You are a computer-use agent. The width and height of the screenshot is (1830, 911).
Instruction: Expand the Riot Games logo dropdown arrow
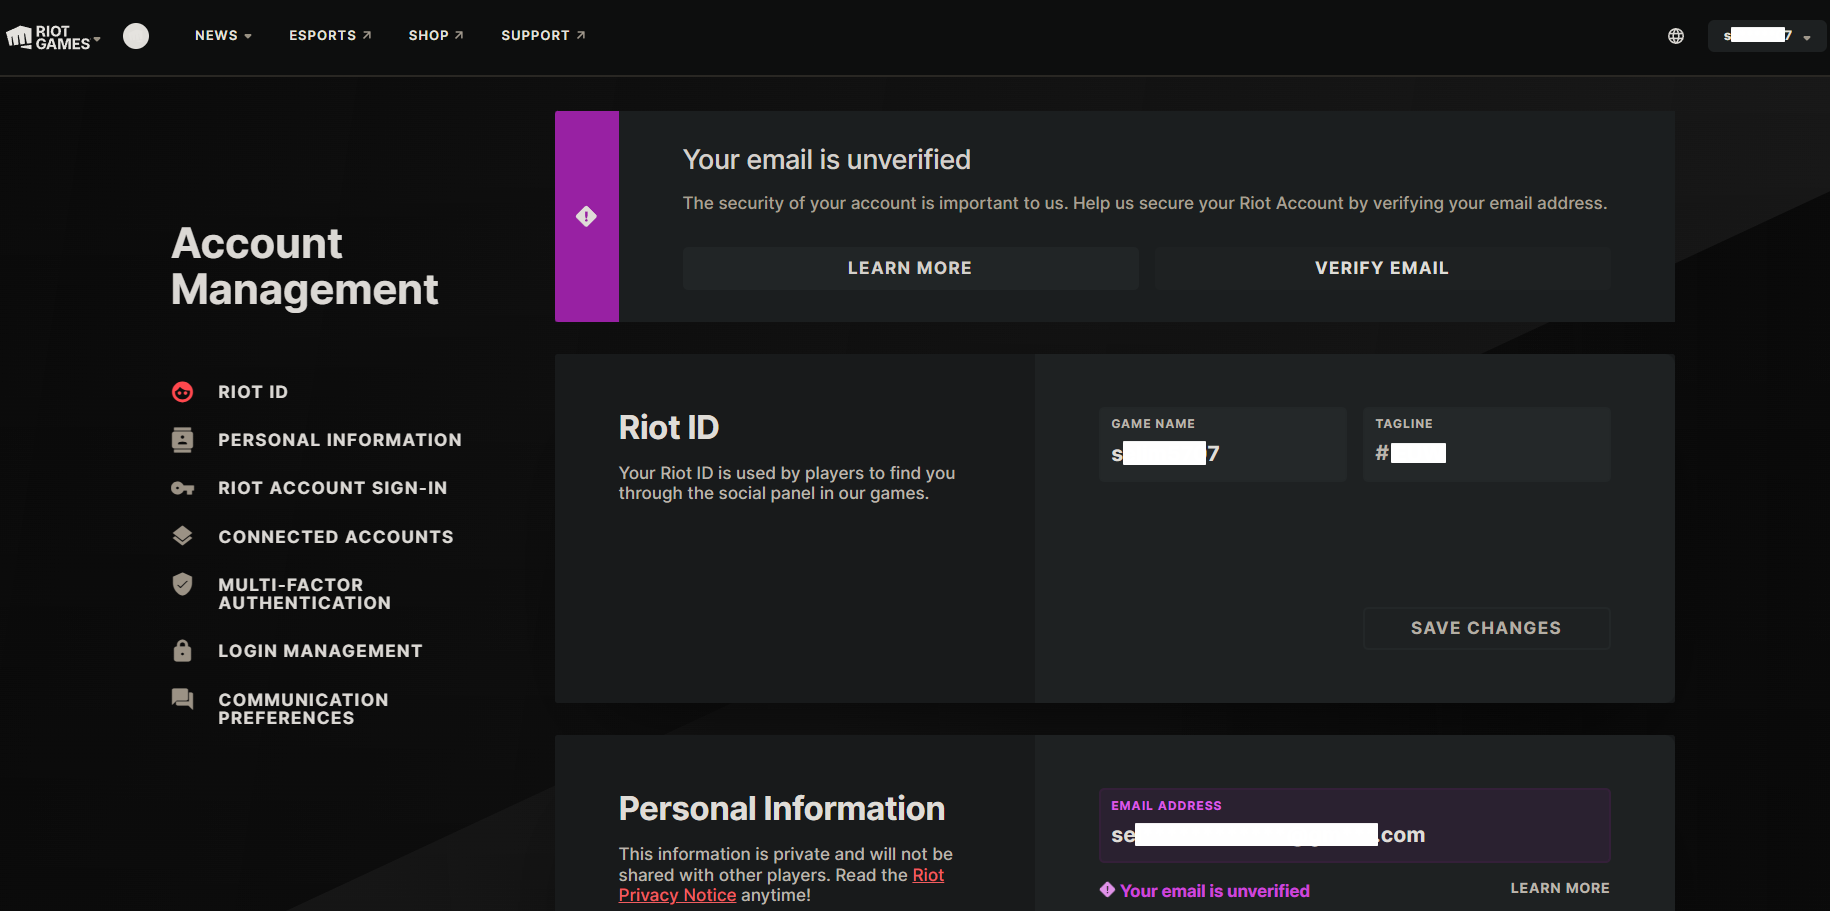[x=97, y=39]
